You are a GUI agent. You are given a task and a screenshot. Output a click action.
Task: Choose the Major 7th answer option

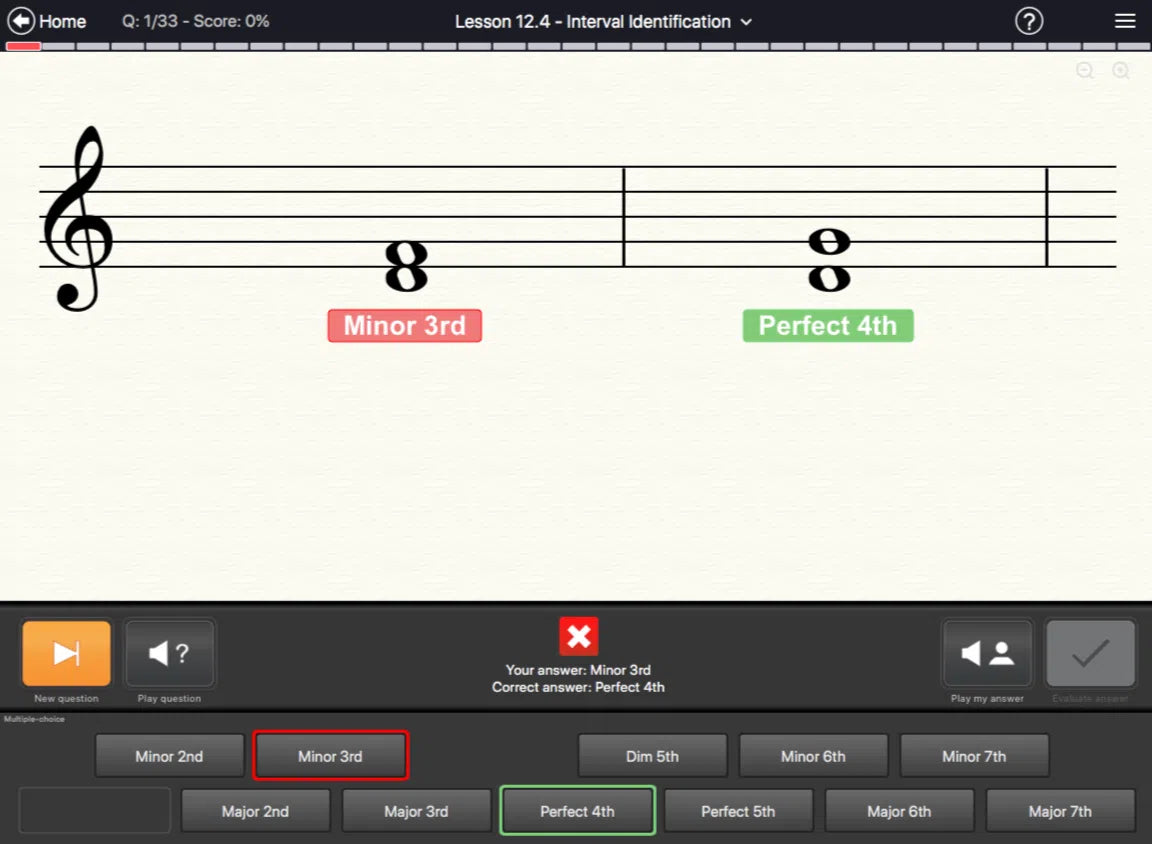pyautogui.click(x=1060, y=811)
